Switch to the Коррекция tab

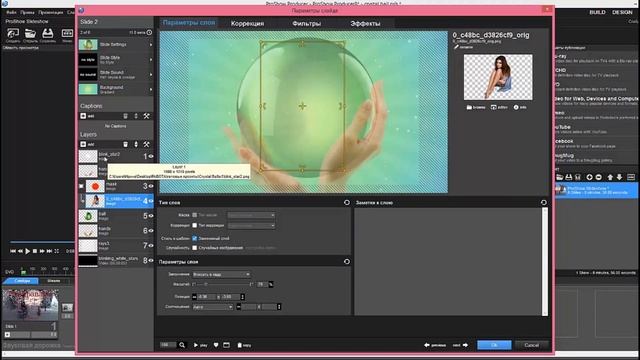click(x=247, y=24)
